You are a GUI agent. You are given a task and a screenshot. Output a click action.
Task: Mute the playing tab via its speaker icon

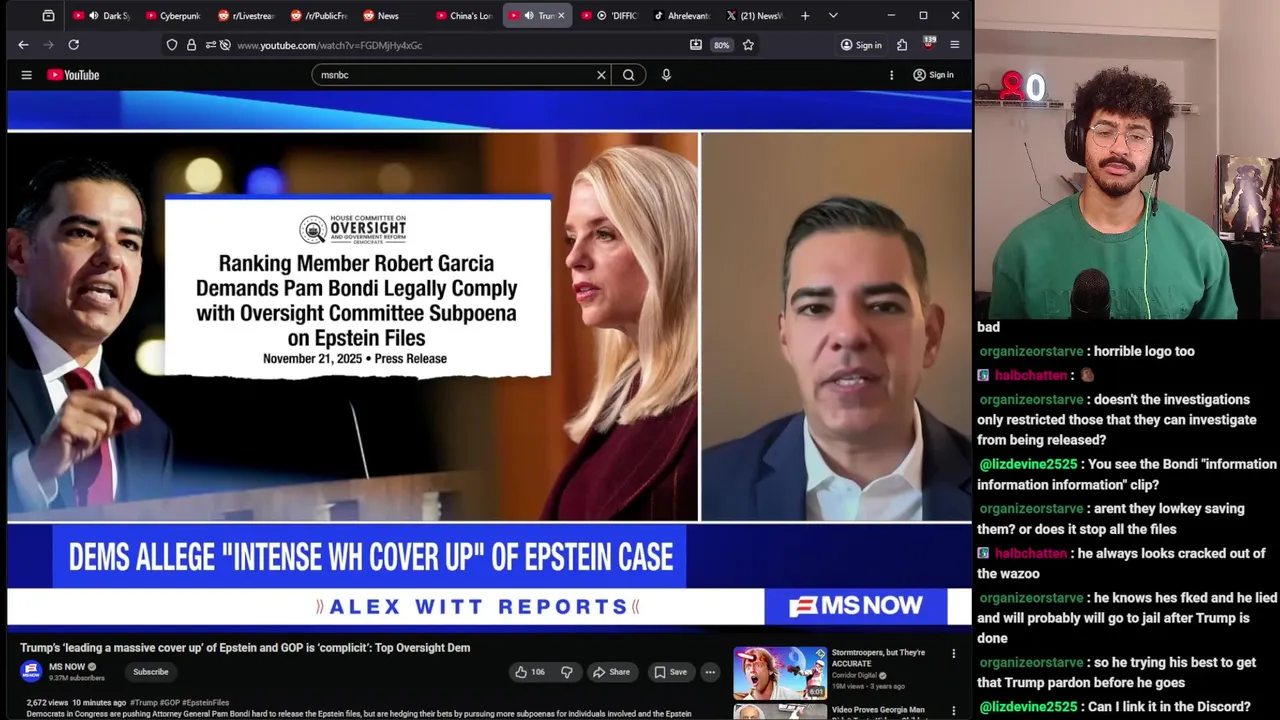529,16
